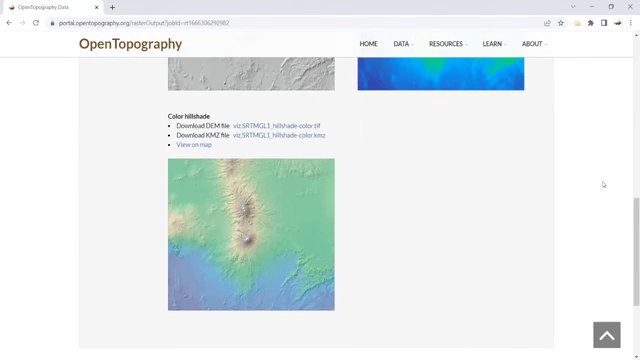Toggle the browser side panel icon
This screenshot has width=640, height=360.
coord(604,23)
